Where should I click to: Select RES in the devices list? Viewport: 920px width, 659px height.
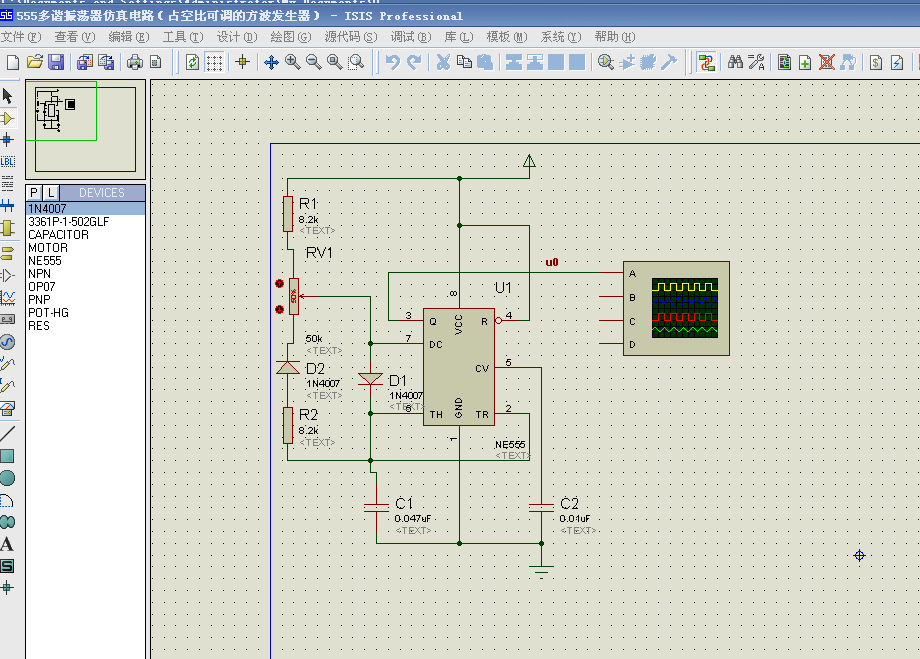pos(86,326)
